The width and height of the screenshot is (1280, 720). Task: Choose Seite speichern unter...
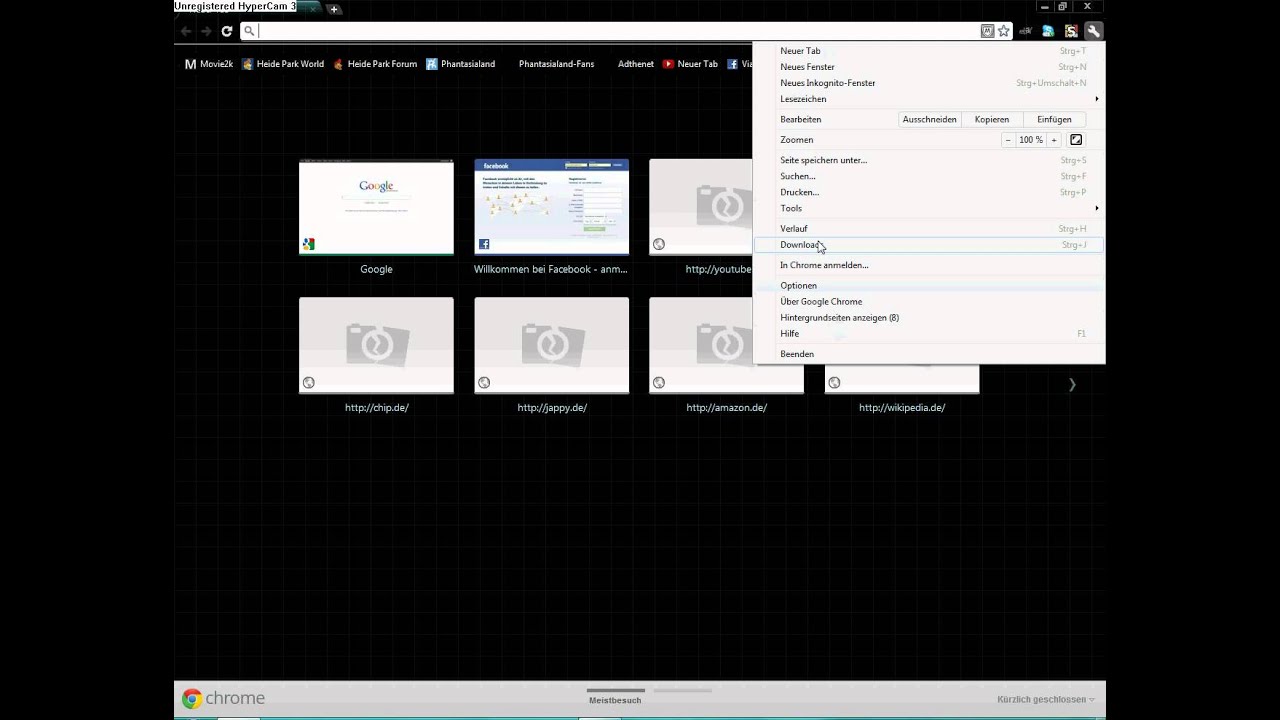pyautogui.click(x=928, y=160)
